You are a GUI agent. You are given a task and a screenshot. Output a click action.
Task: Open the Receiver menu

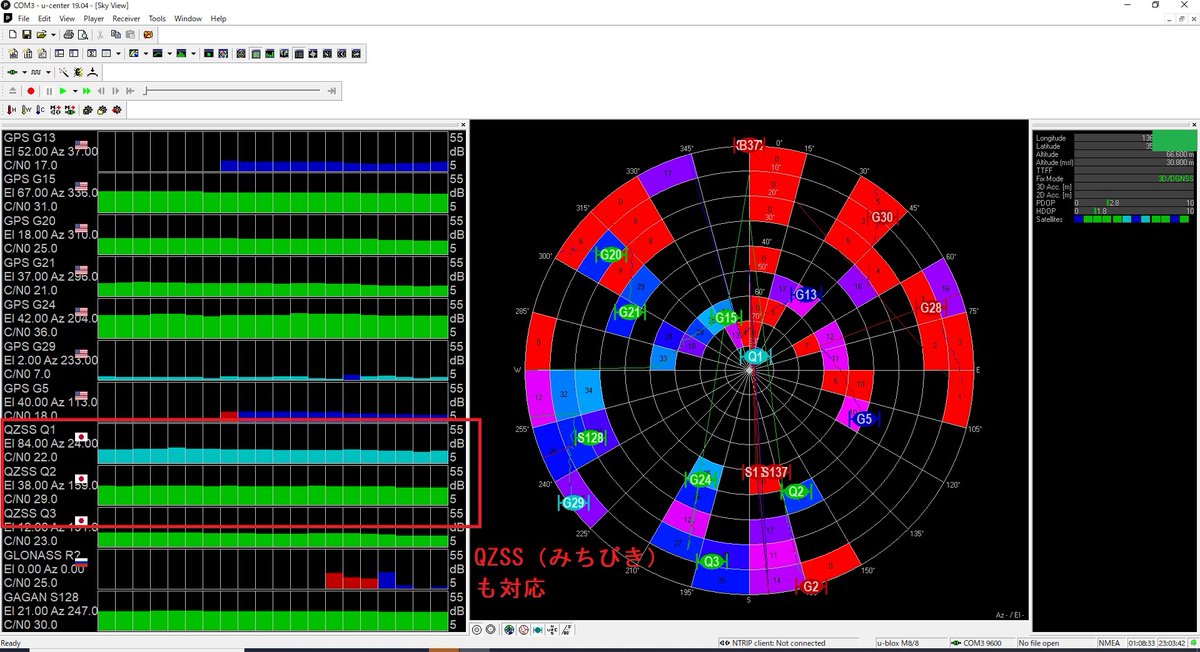click(126, 19)
